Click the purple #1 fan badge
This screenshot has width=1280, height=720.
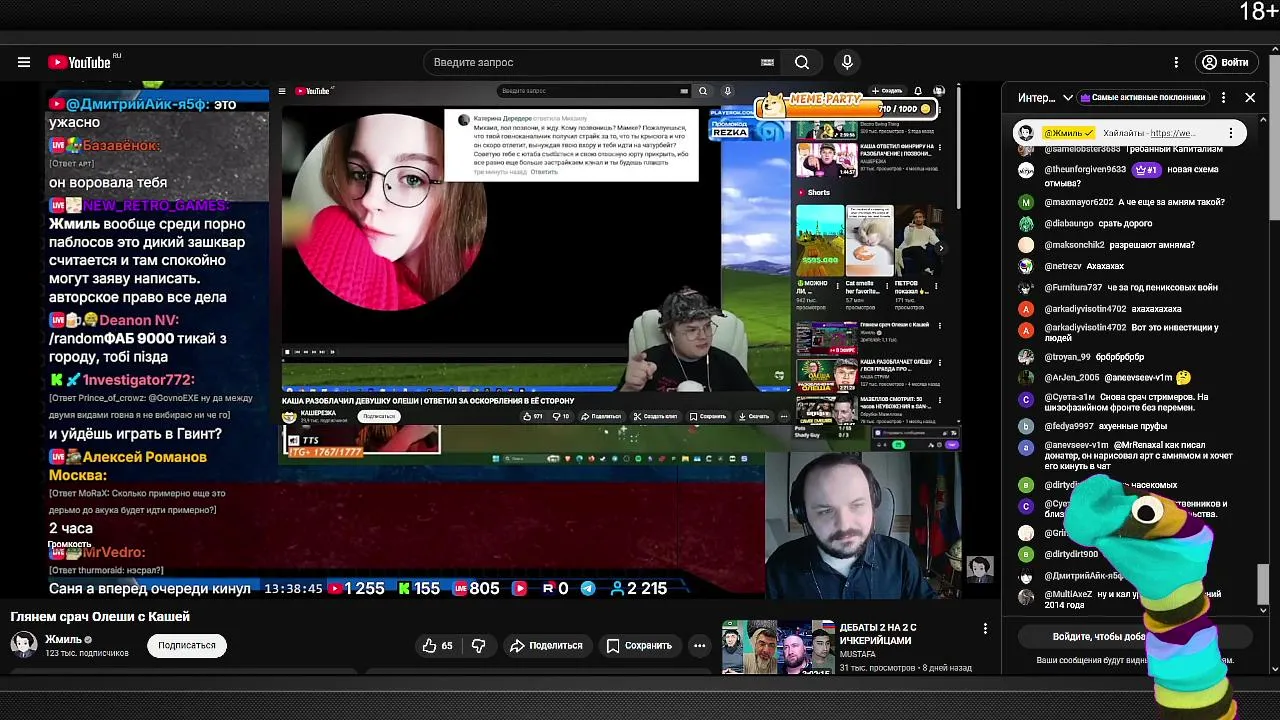pyautogui.click(x=1146, y=170)
